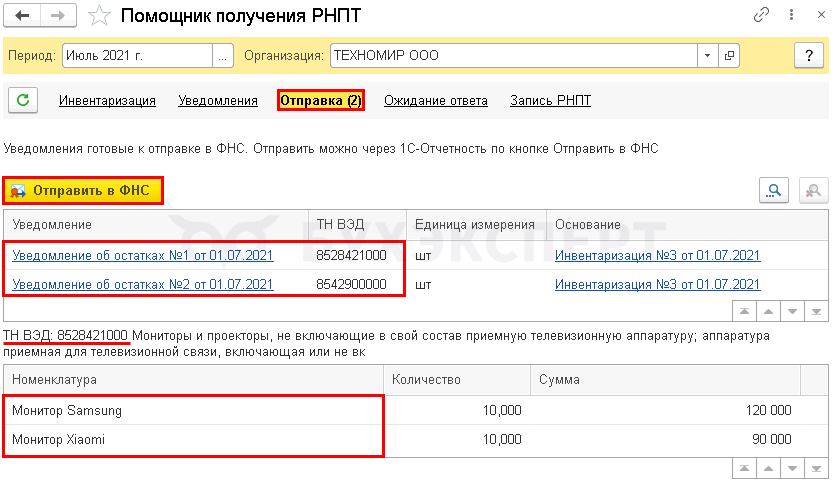The image size is (834, 487).
Task: Move down one row in Номенклатура table
Action: (793, 468)
